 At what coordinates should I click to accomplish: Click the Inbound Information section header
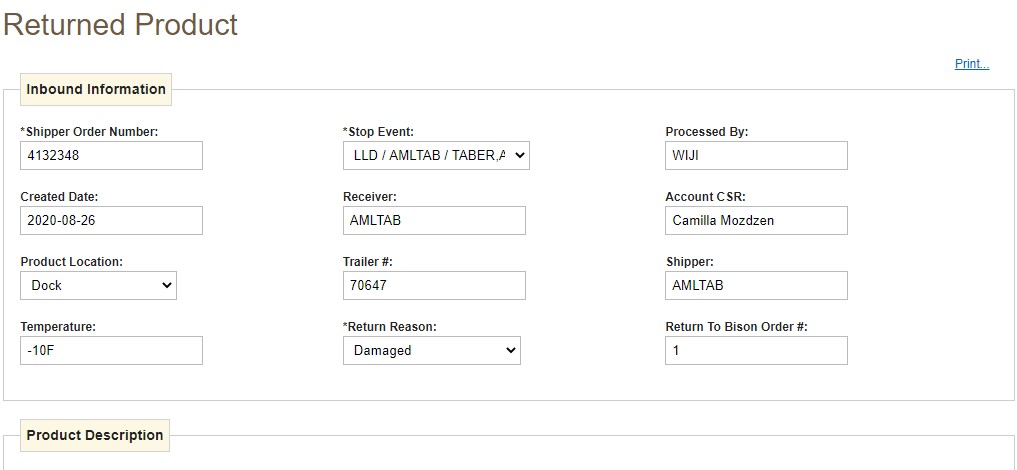coord(96,89)
